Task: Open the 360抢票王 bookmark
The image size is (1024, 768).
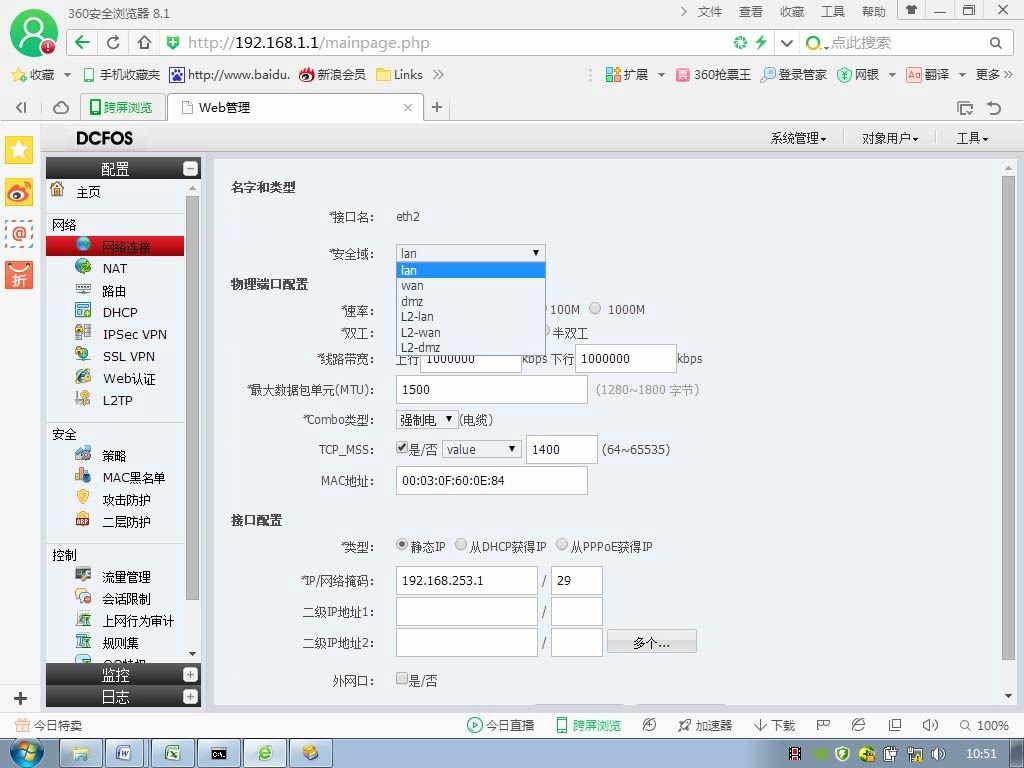Action: point(713,74)
